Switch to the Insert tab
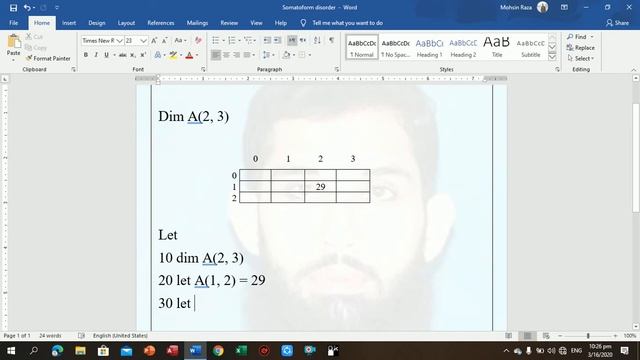 click(x=69, y=23)
